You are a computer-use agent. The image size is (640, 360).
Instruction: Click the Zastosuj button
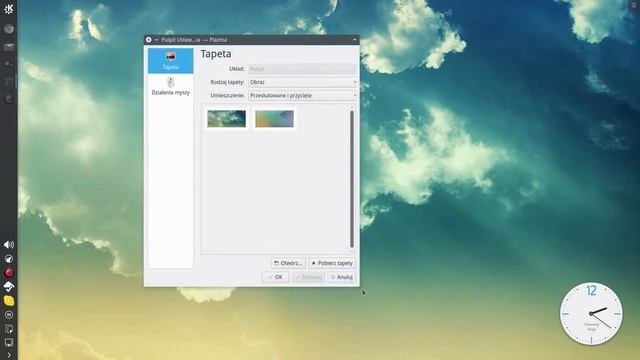point(309,277)
